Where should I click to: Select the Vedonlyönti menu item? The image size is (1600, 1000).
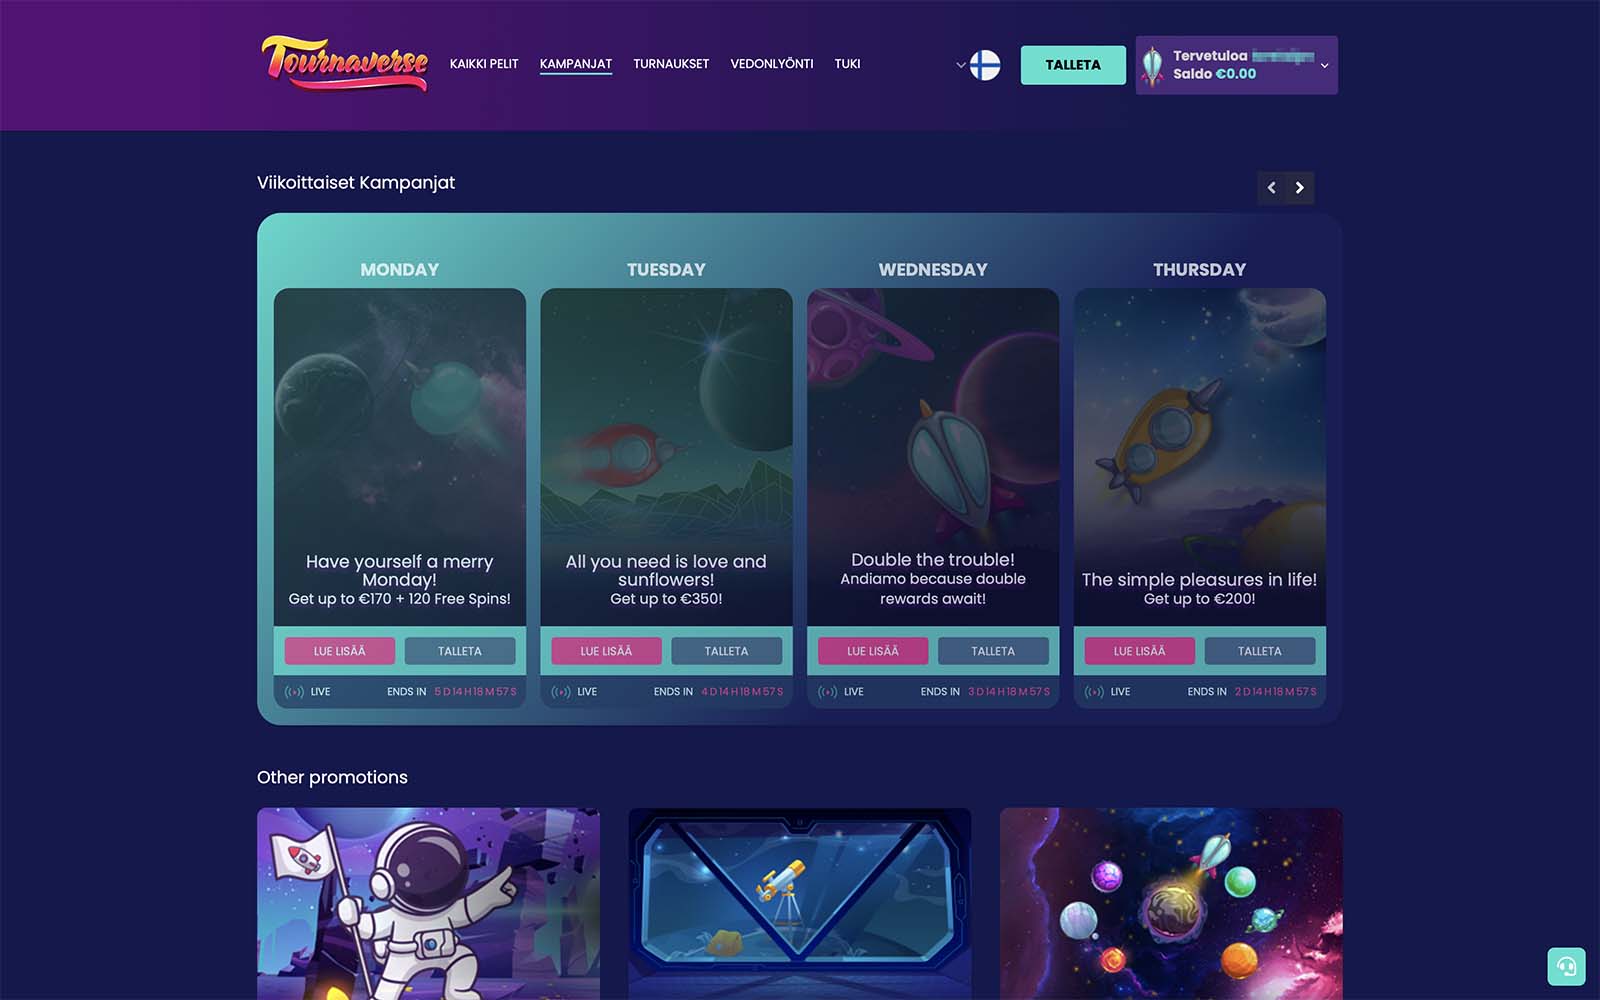(772, 64)
